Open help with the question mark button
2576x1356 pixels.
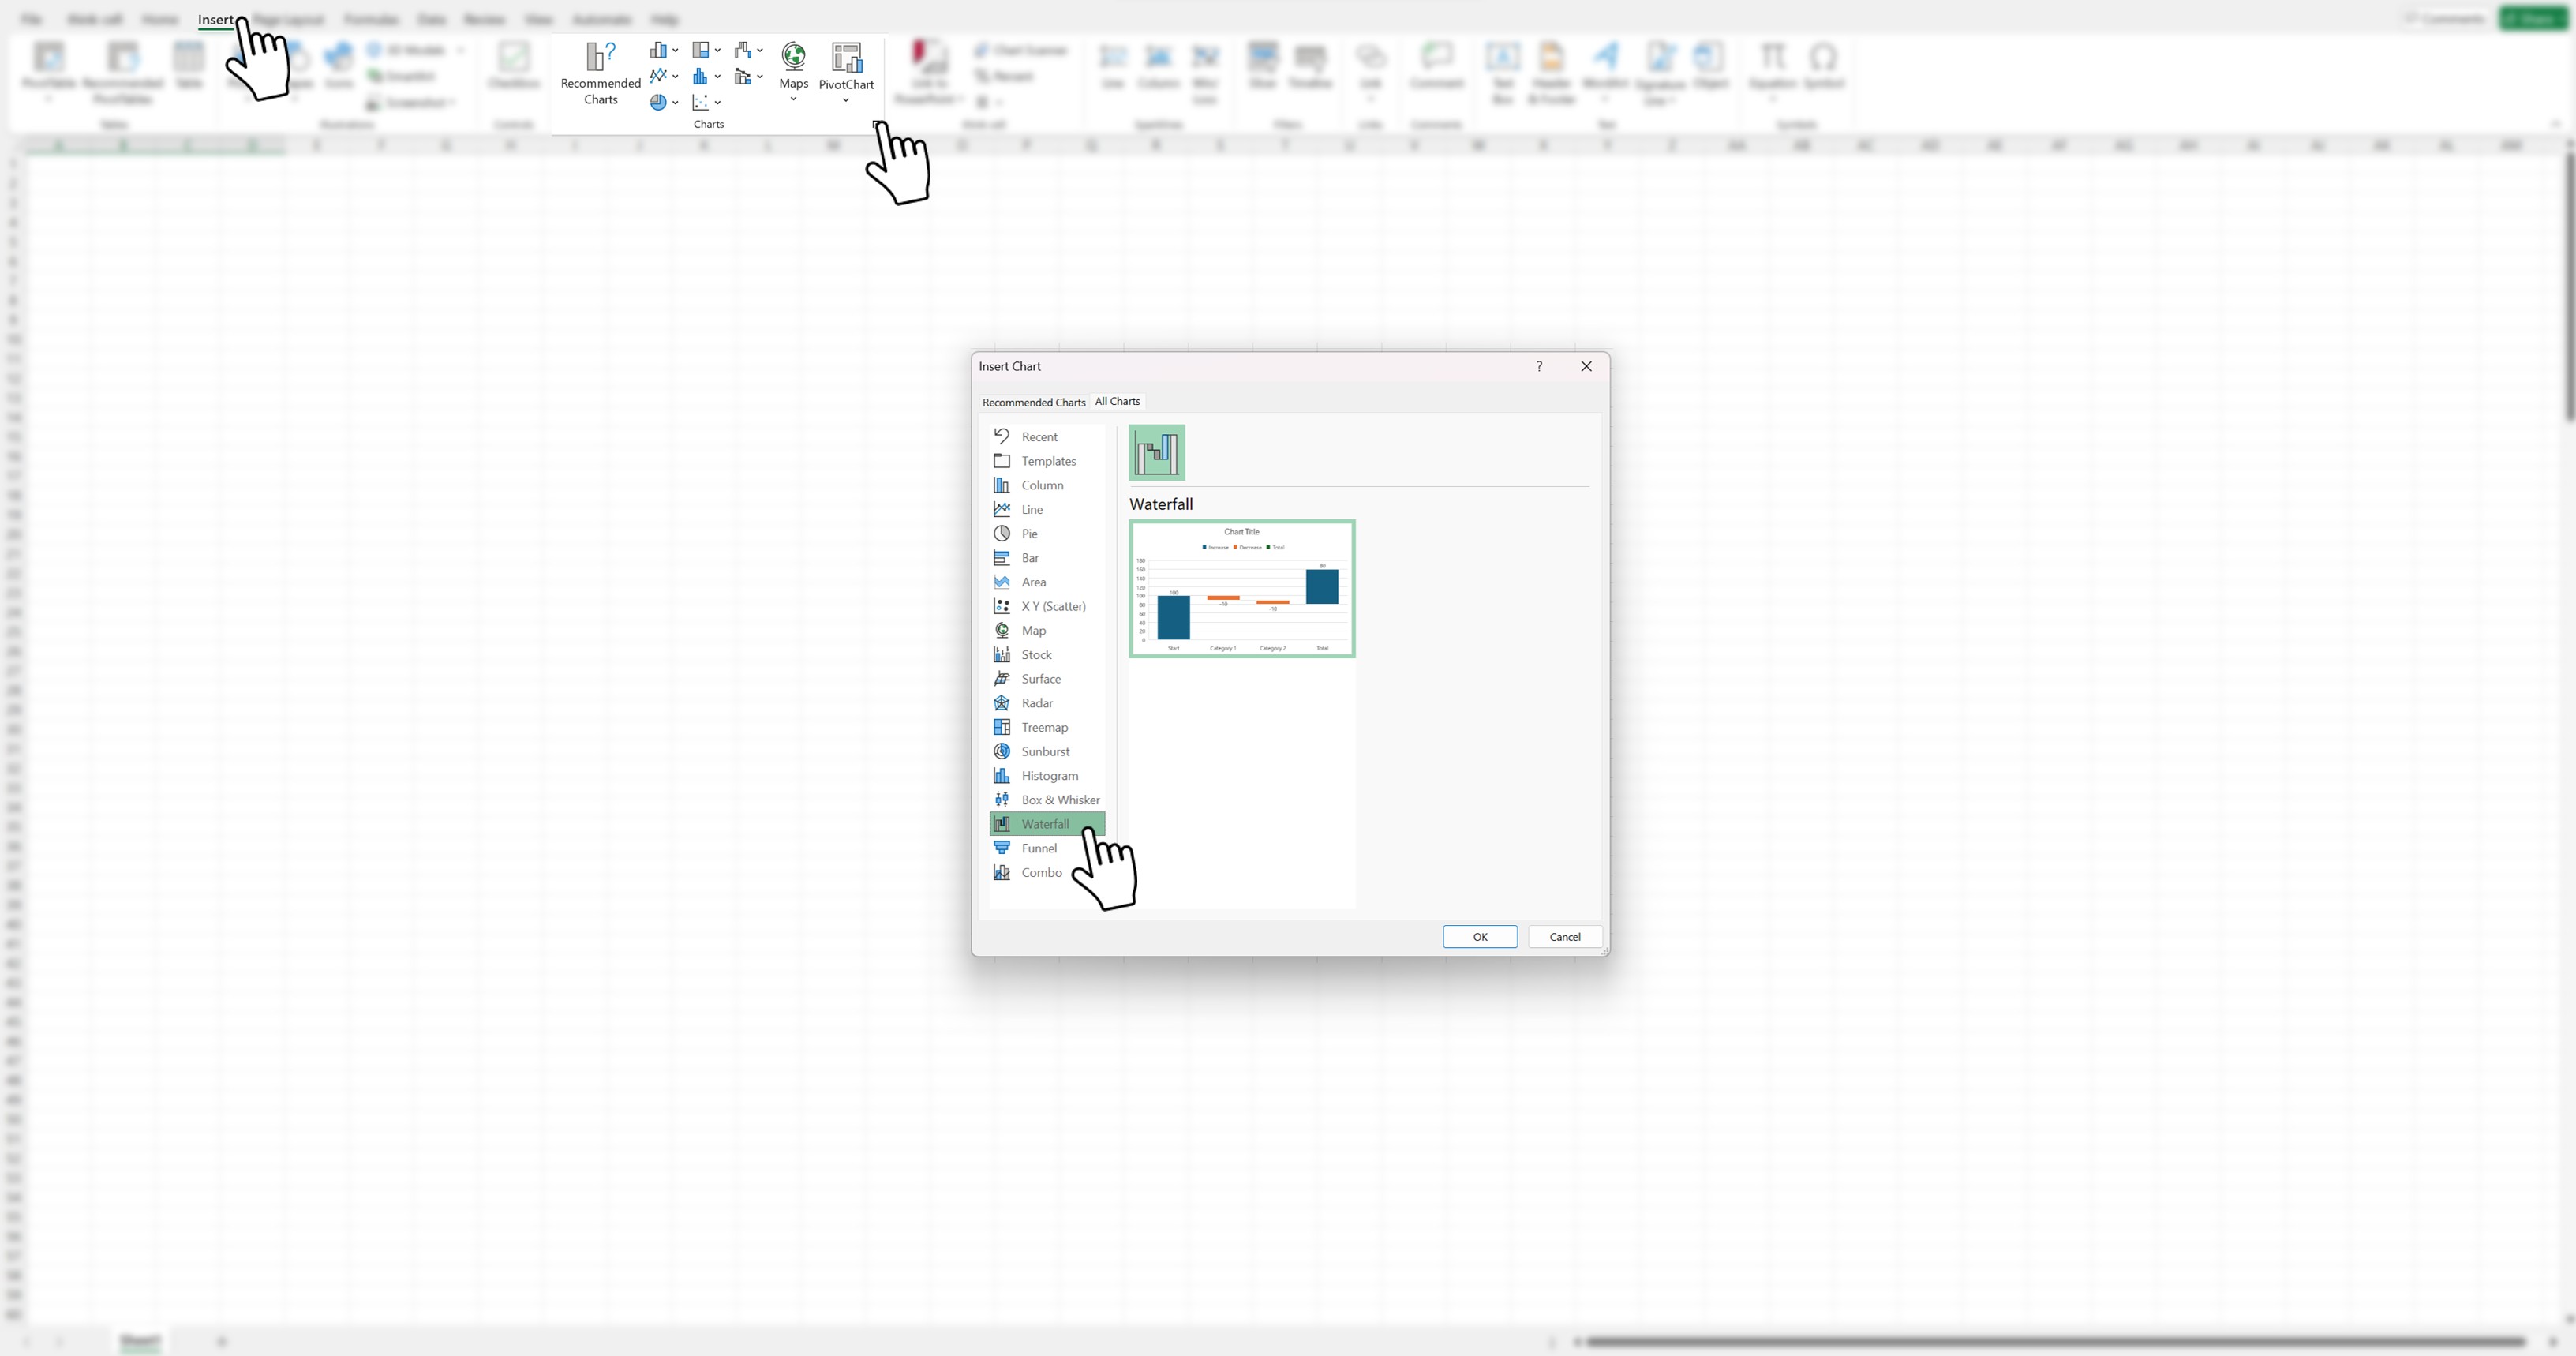[x=1539, y=366]
